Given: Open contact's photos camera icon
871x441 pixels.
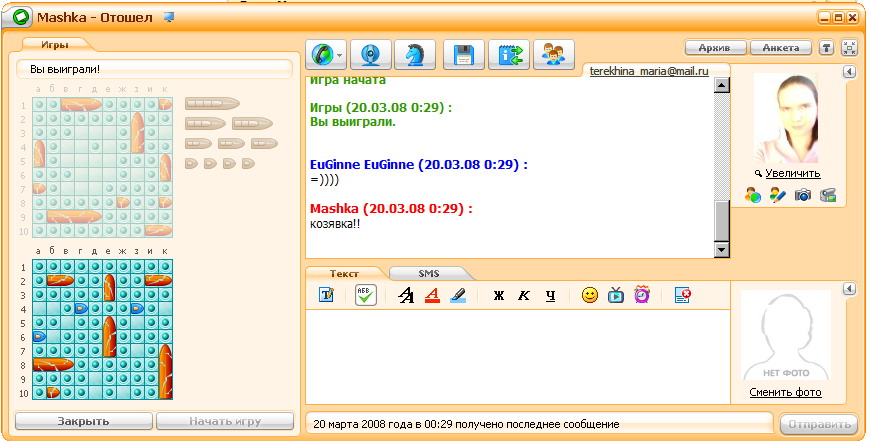Looking at the screenshot, I should tap(802, 195).
